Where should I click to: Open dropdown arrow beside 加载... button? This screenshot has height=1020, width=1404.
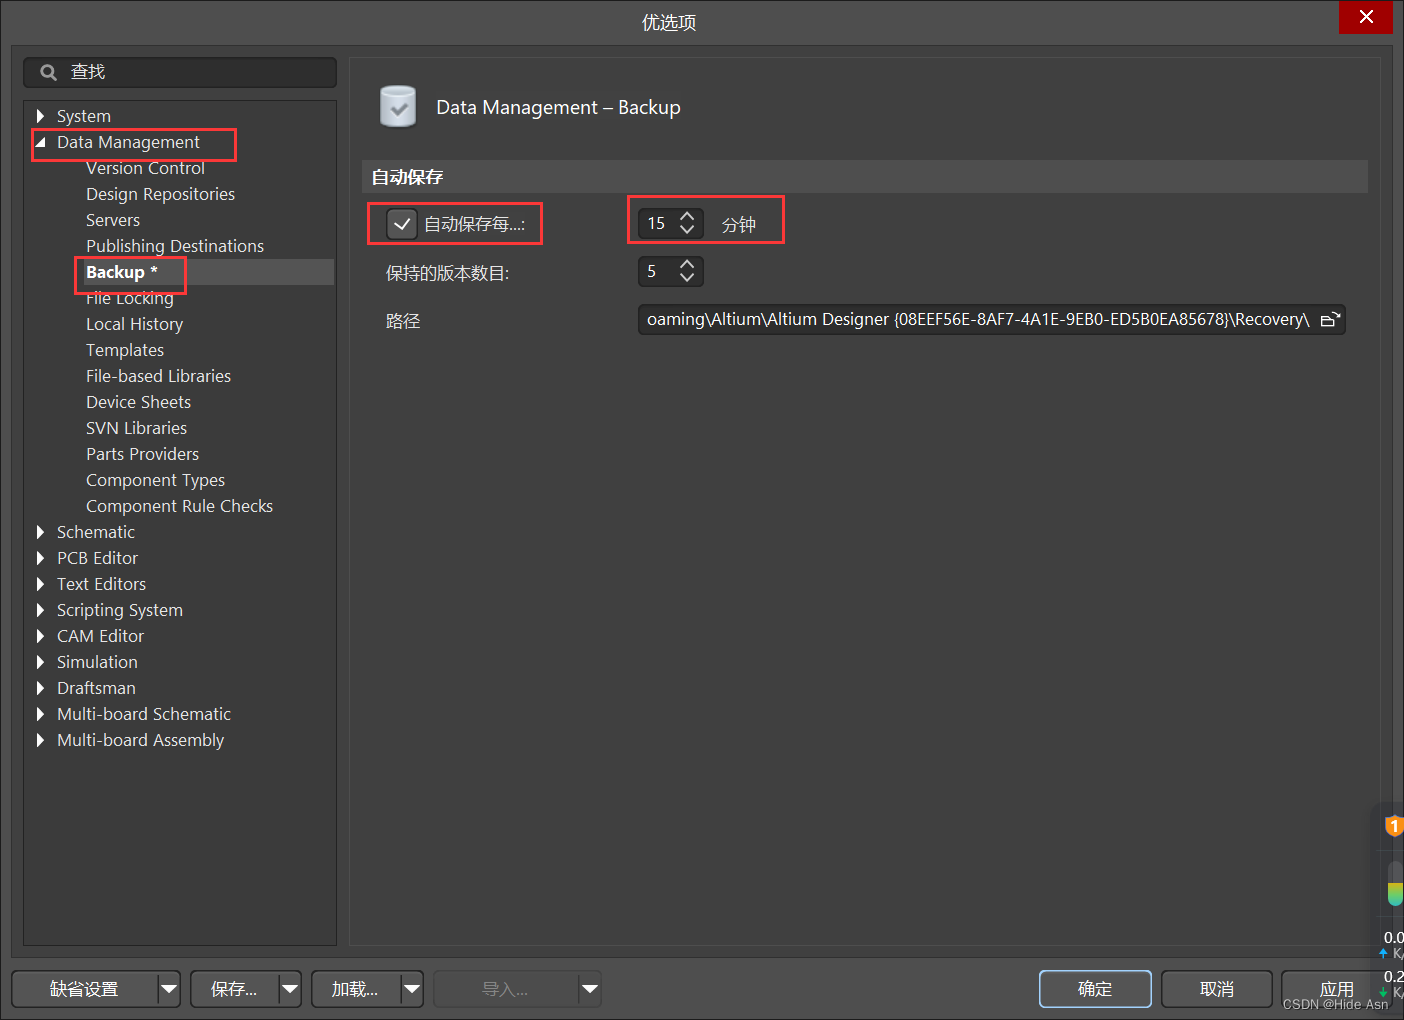tap(412, 989)
